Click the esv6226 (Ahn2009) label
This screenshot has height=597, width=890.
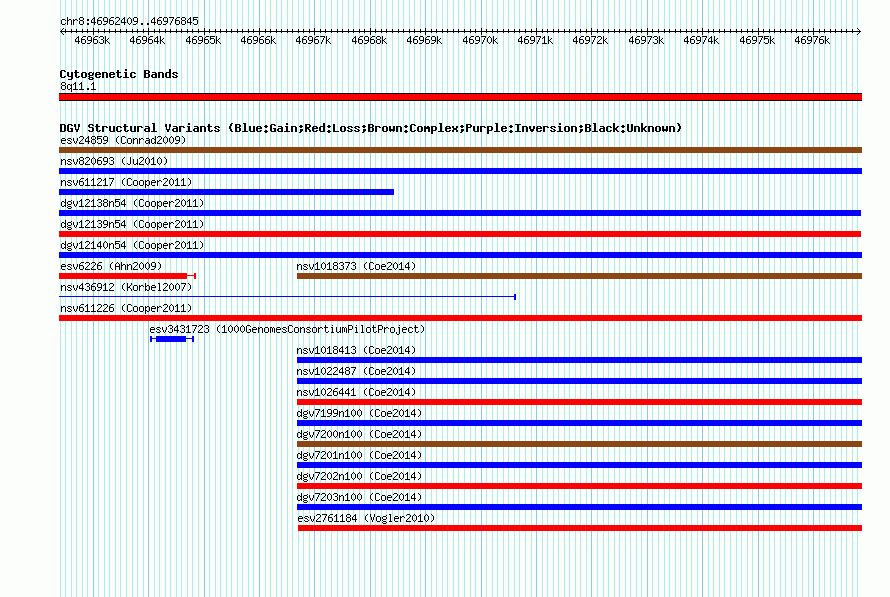(x=111, y=266)
